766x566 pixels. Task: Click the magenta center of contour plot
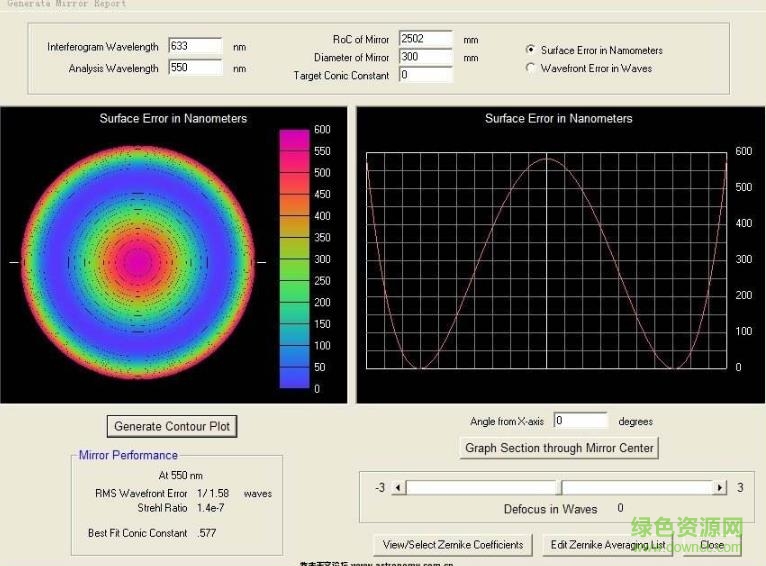pyautogui.click(x=137, y=262)
